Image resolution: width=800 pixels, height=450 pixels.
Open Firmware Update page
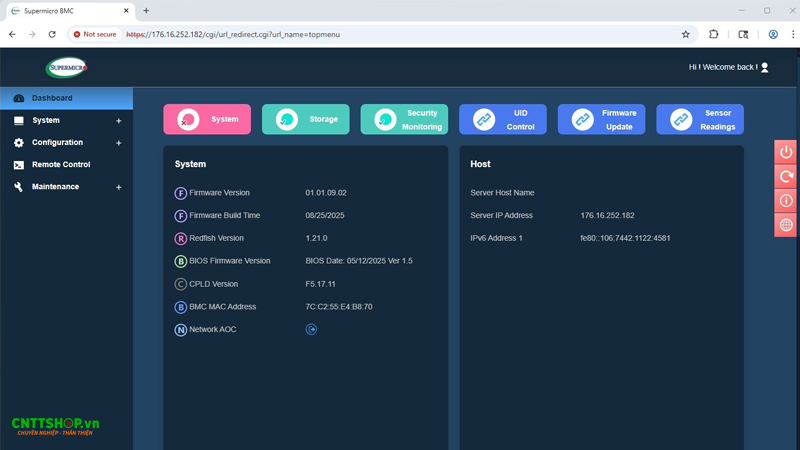click(x=601, y=119)
